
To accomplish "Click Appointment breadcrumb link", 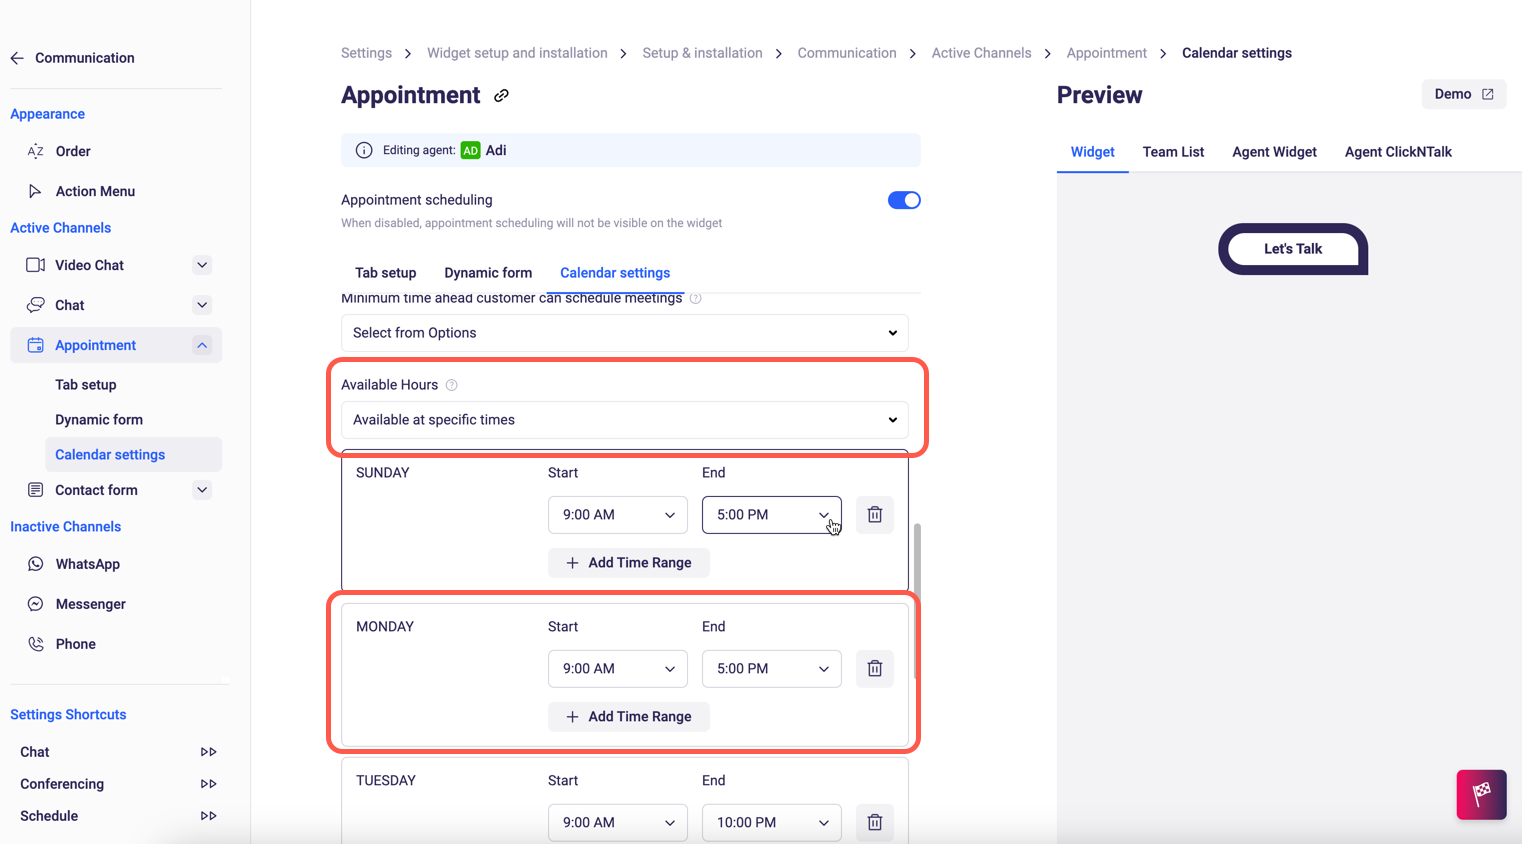I will [1106, 53].
